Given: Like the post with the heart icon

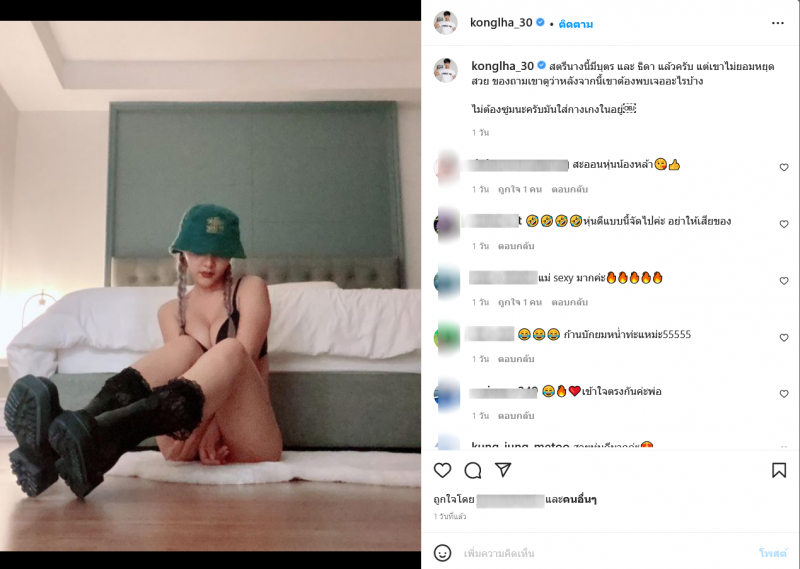Looking at the screenshot, I should tap(442, 470).
